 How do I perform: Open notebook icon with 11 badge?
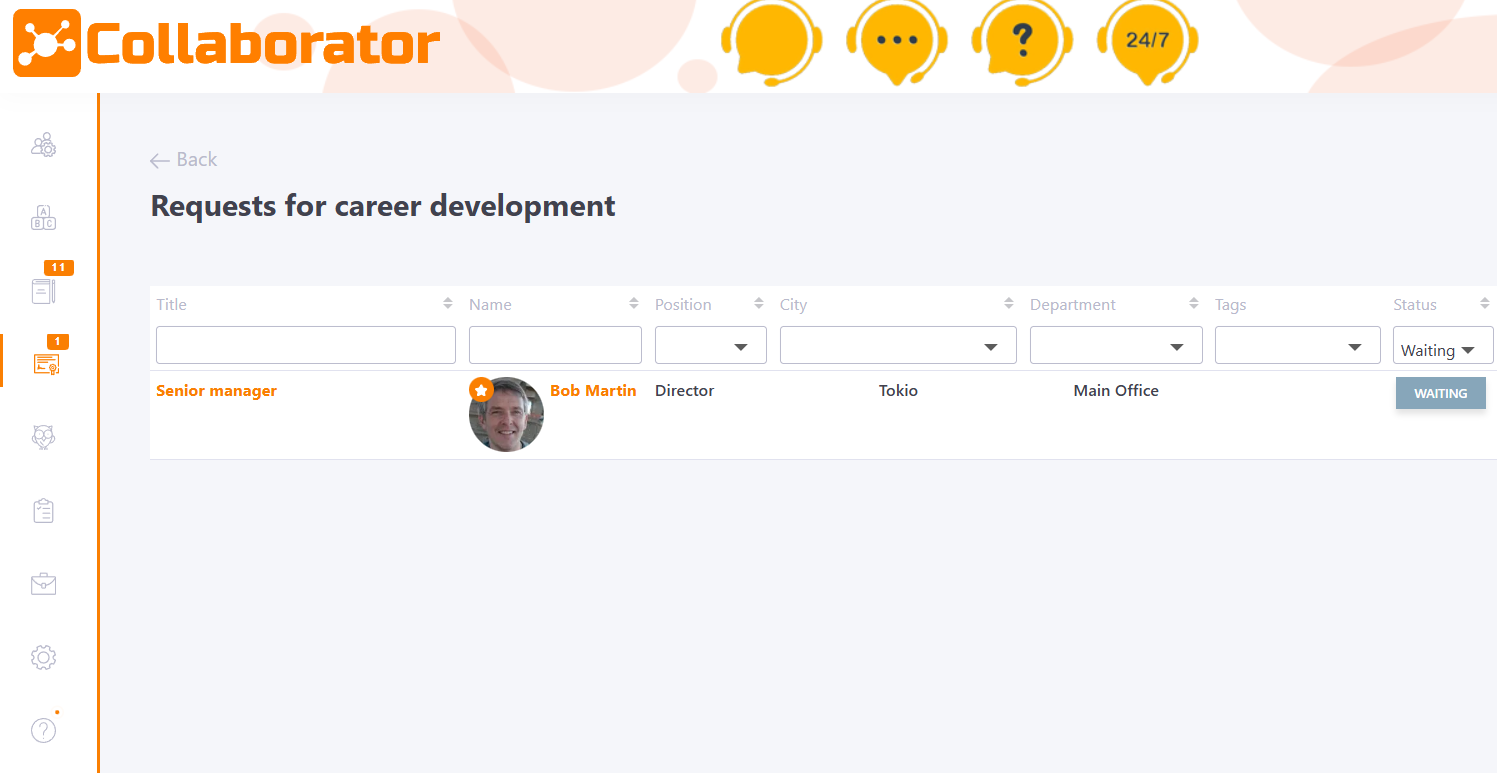tap(43, 291)
